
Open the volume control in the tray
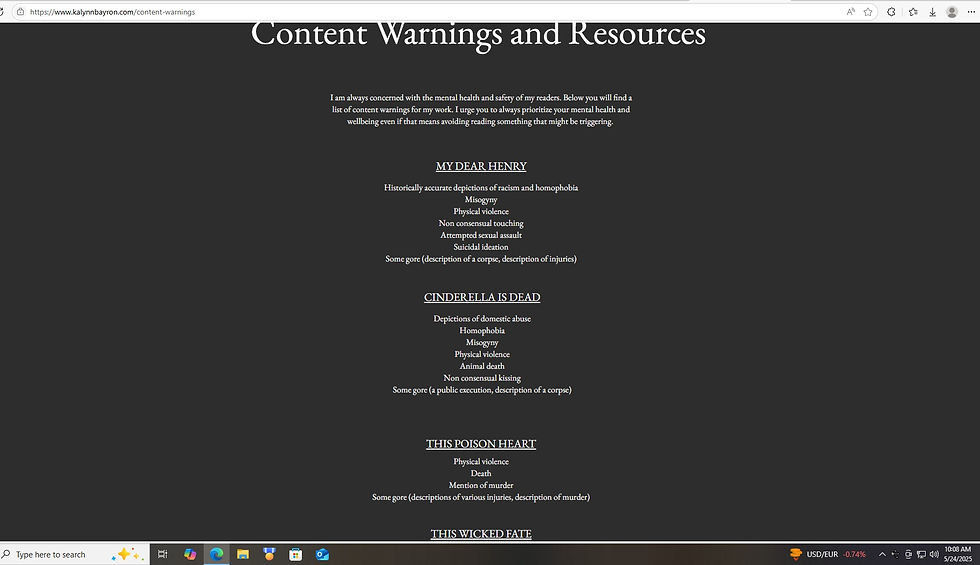tap(934, 554)
